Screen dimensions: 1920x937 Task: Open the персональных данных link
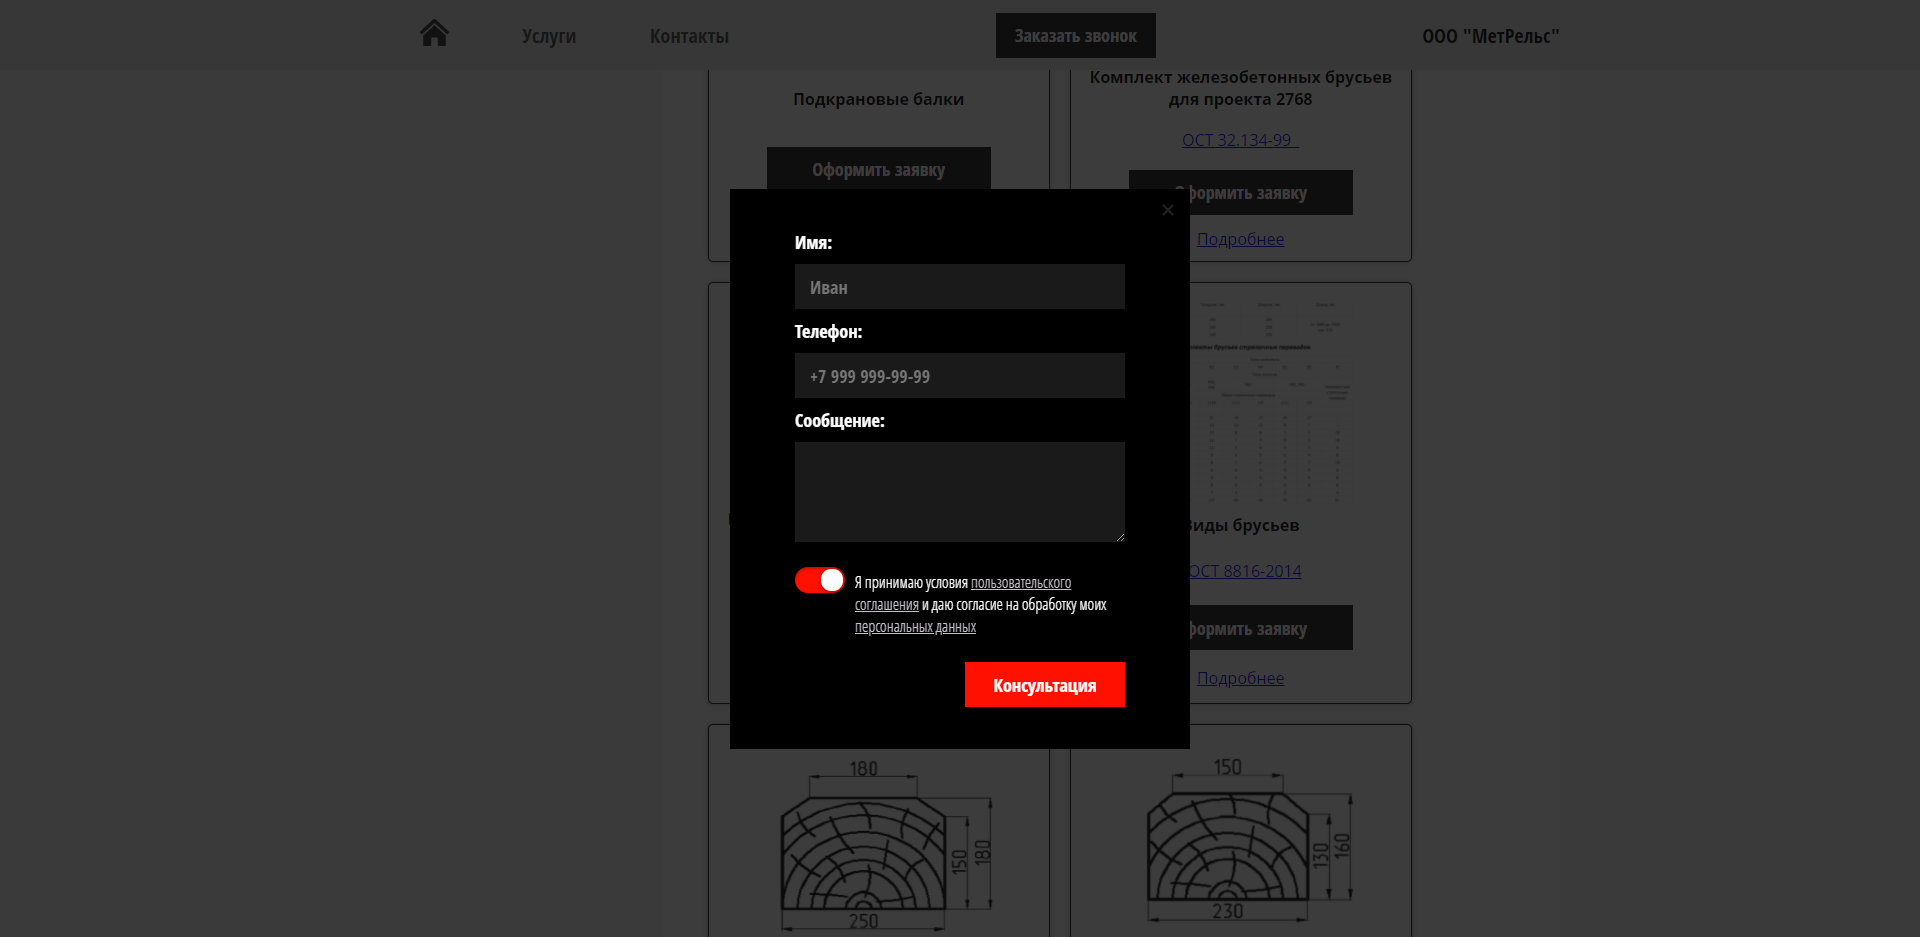[x=915, y=627]
